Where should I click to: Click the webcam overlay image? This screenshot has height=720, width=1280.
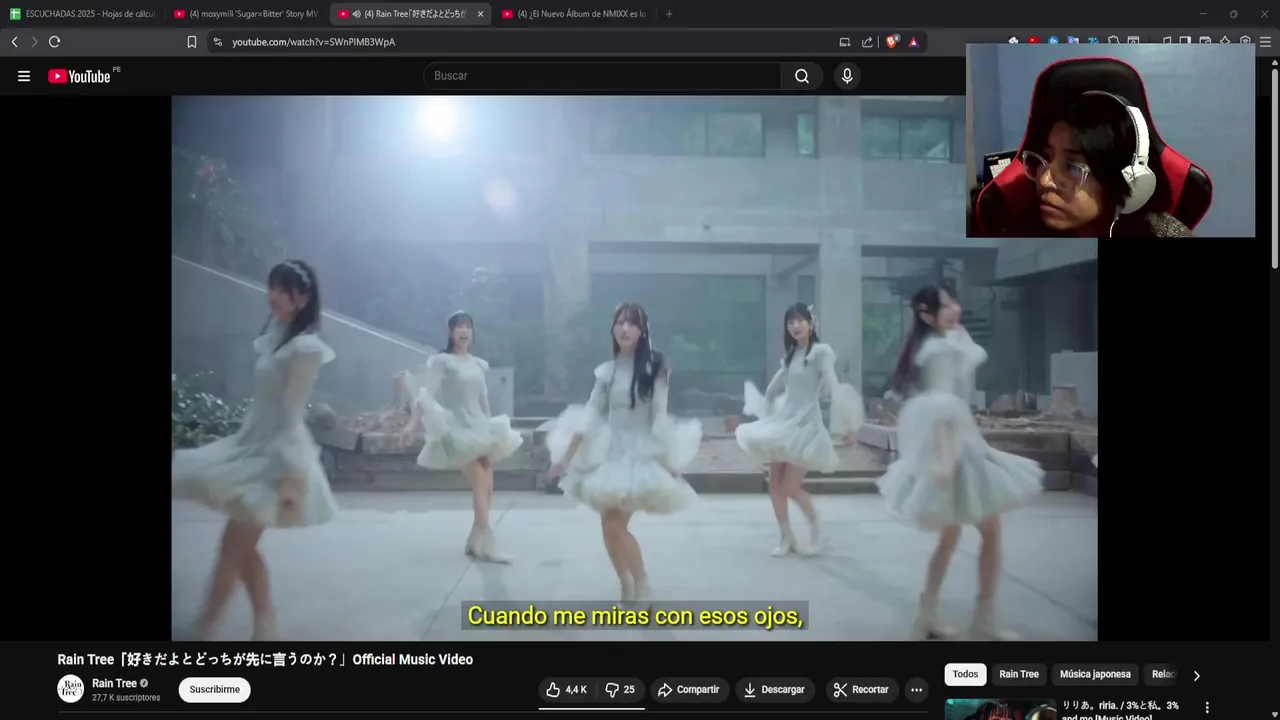point(1110,140)
